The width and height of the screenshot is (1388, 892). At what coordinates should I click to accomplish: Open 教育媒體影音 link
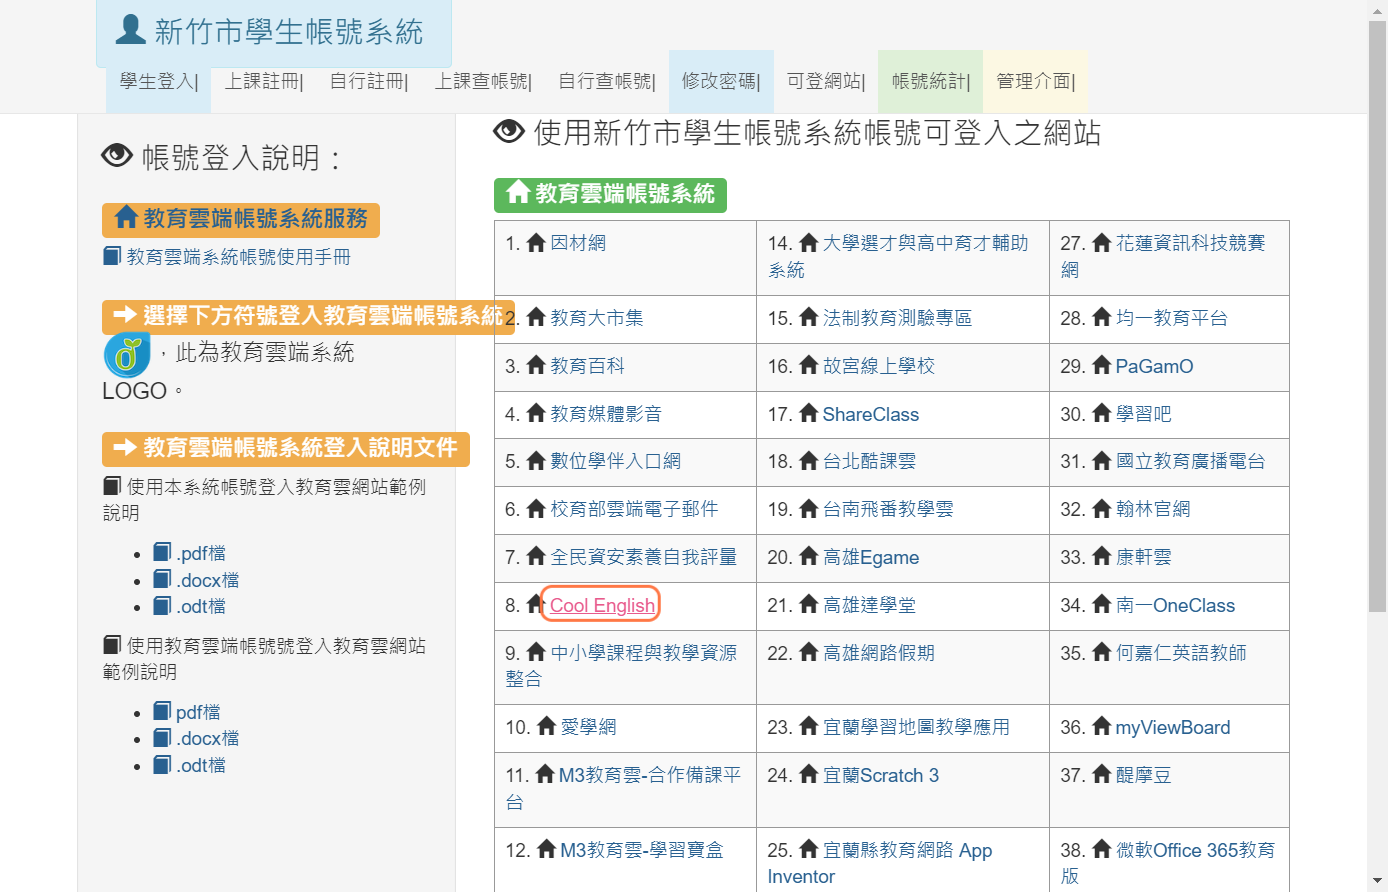point(606,414)
